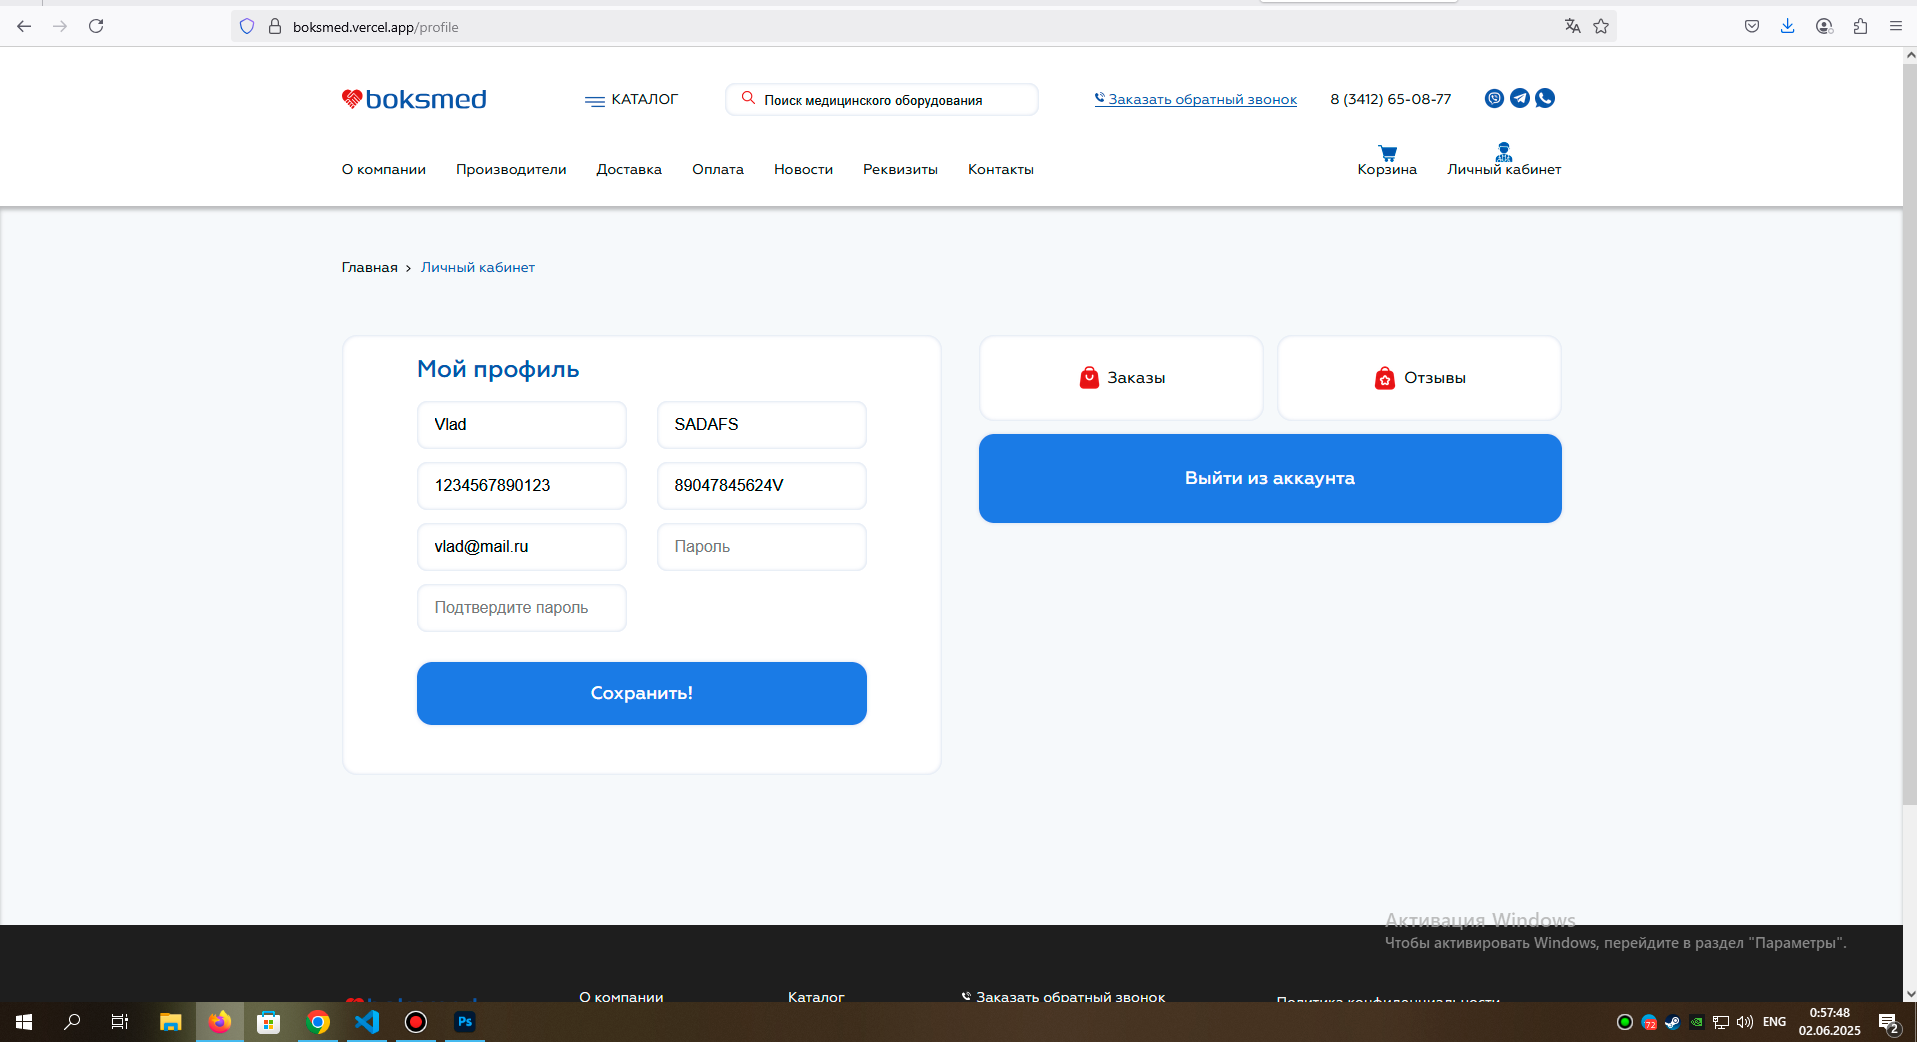Bookmark the page with the star icon
1917x1042 pixels.
[1601, 26]
